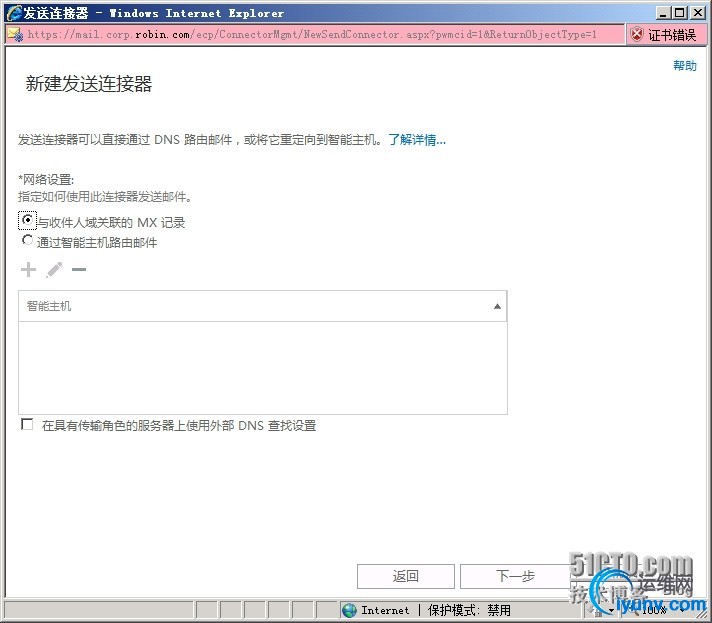Click the 证书错误 certificate error label
712x623 pixels.
(672, 35)
